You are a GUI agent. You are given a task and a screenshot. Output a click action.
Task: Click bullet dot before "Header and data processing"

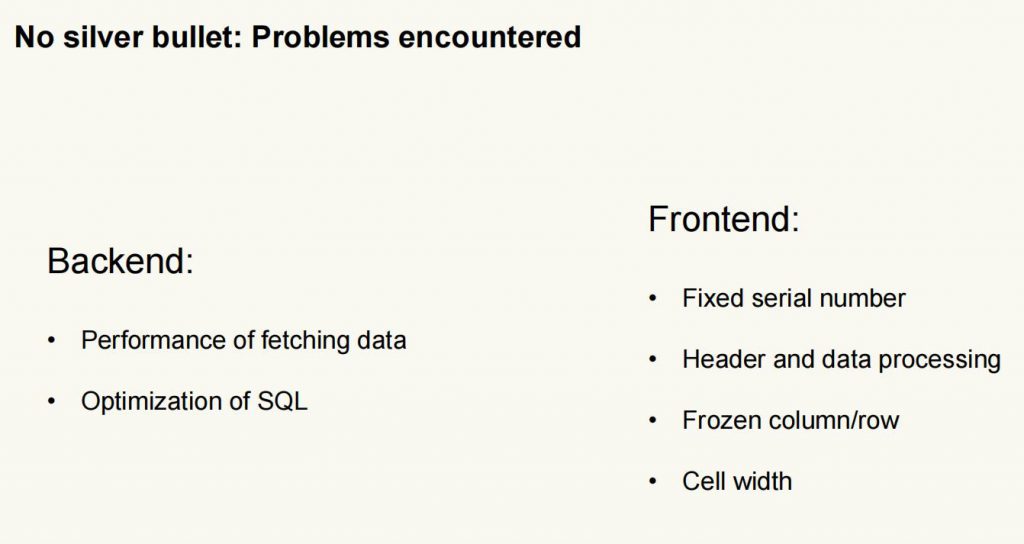pyautogui.click(x=652, y=359)
